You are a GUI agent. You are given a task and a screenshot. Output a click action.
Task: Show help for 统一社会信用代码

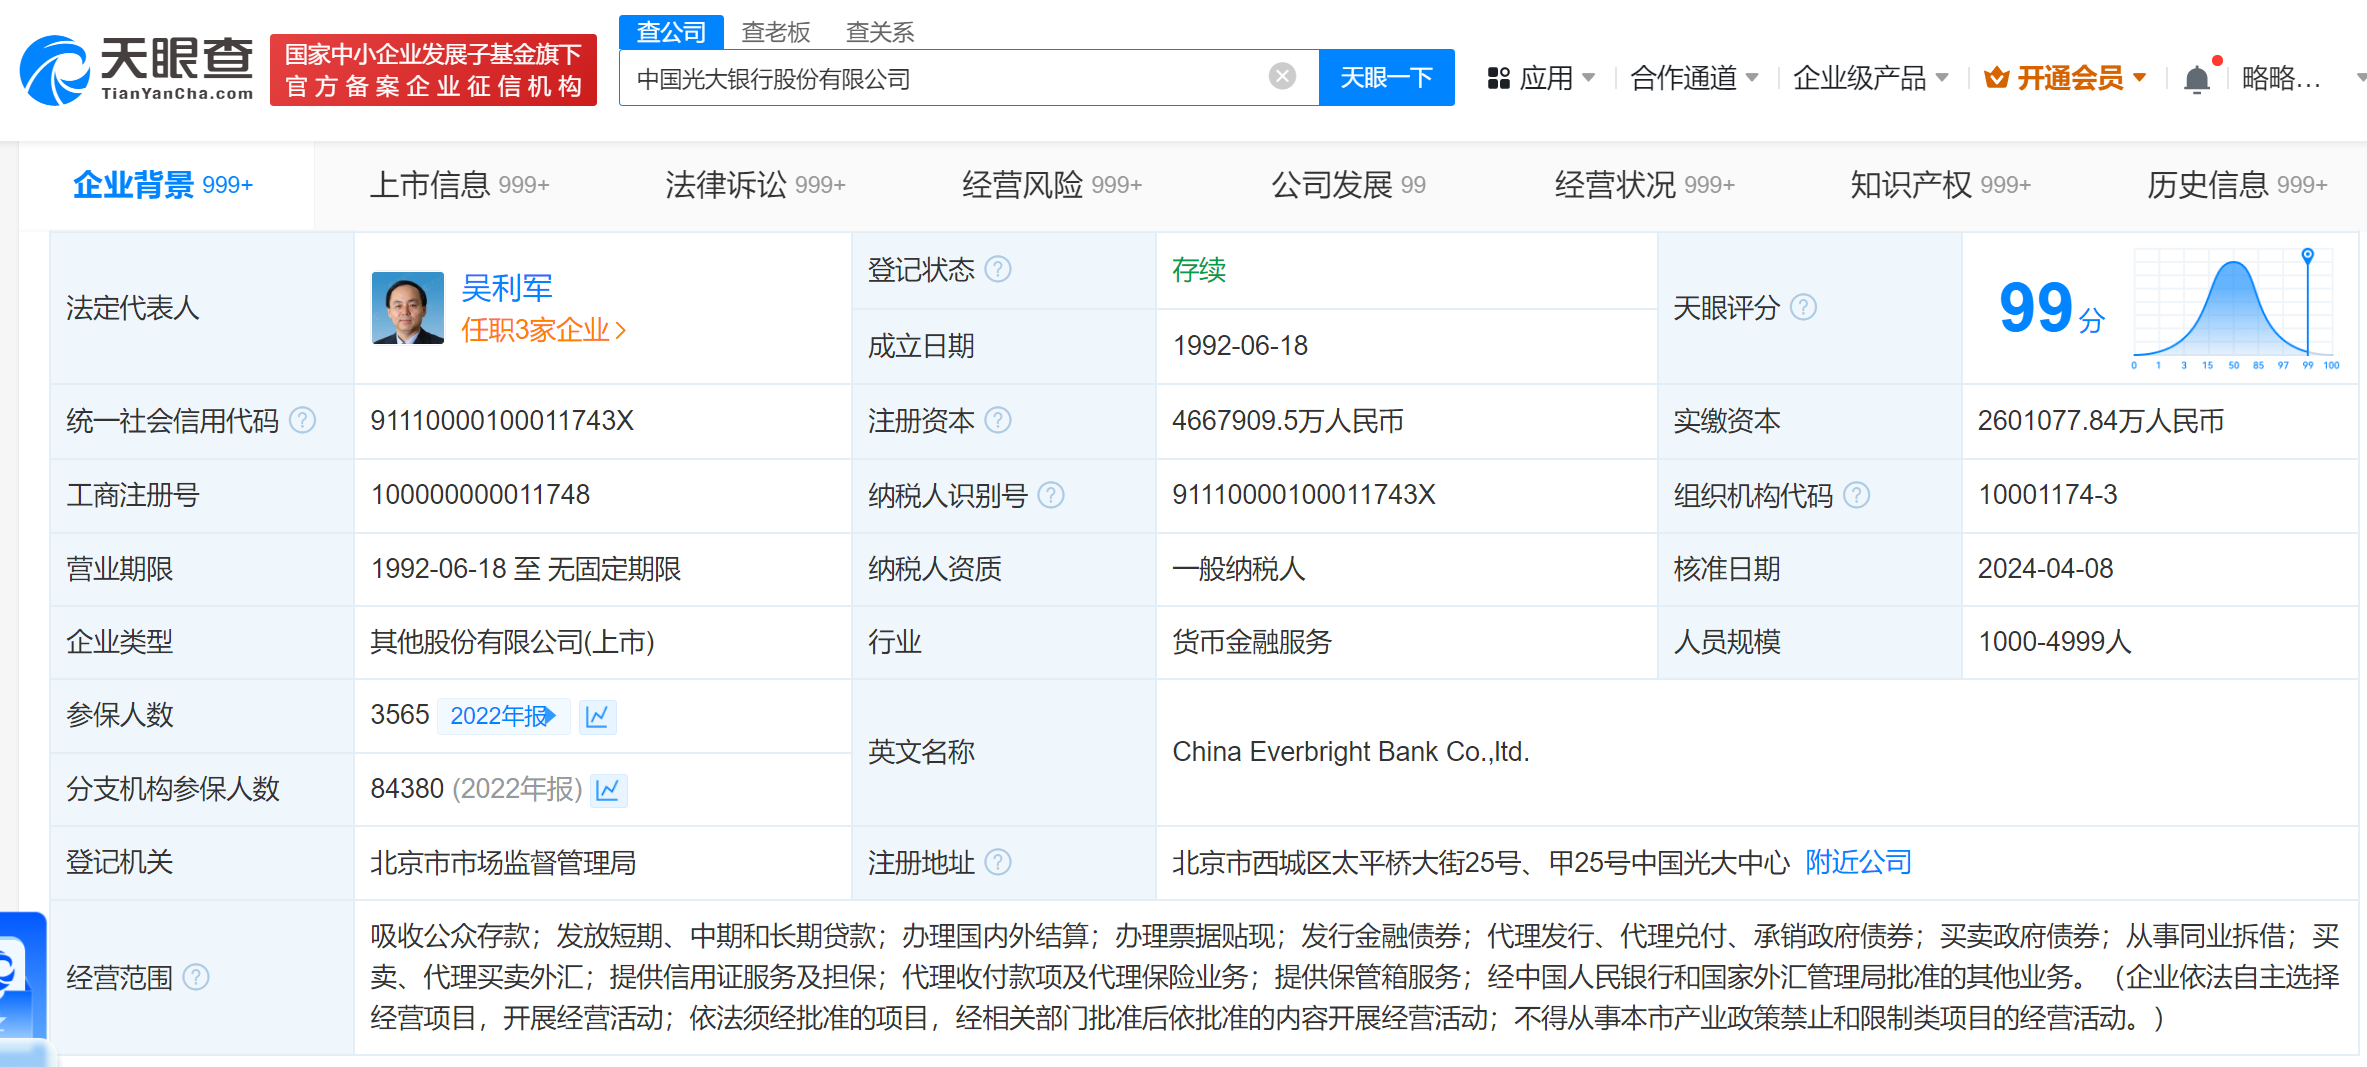(x=302, y=420)
